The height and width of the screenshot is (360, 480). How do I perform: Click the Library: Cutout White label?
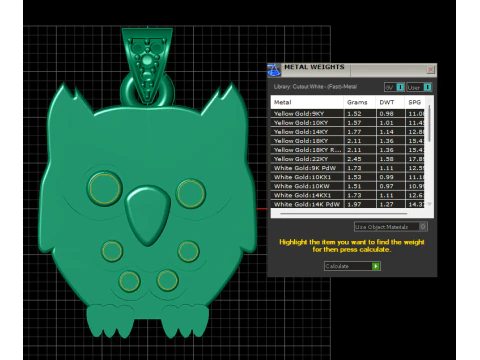315,87
